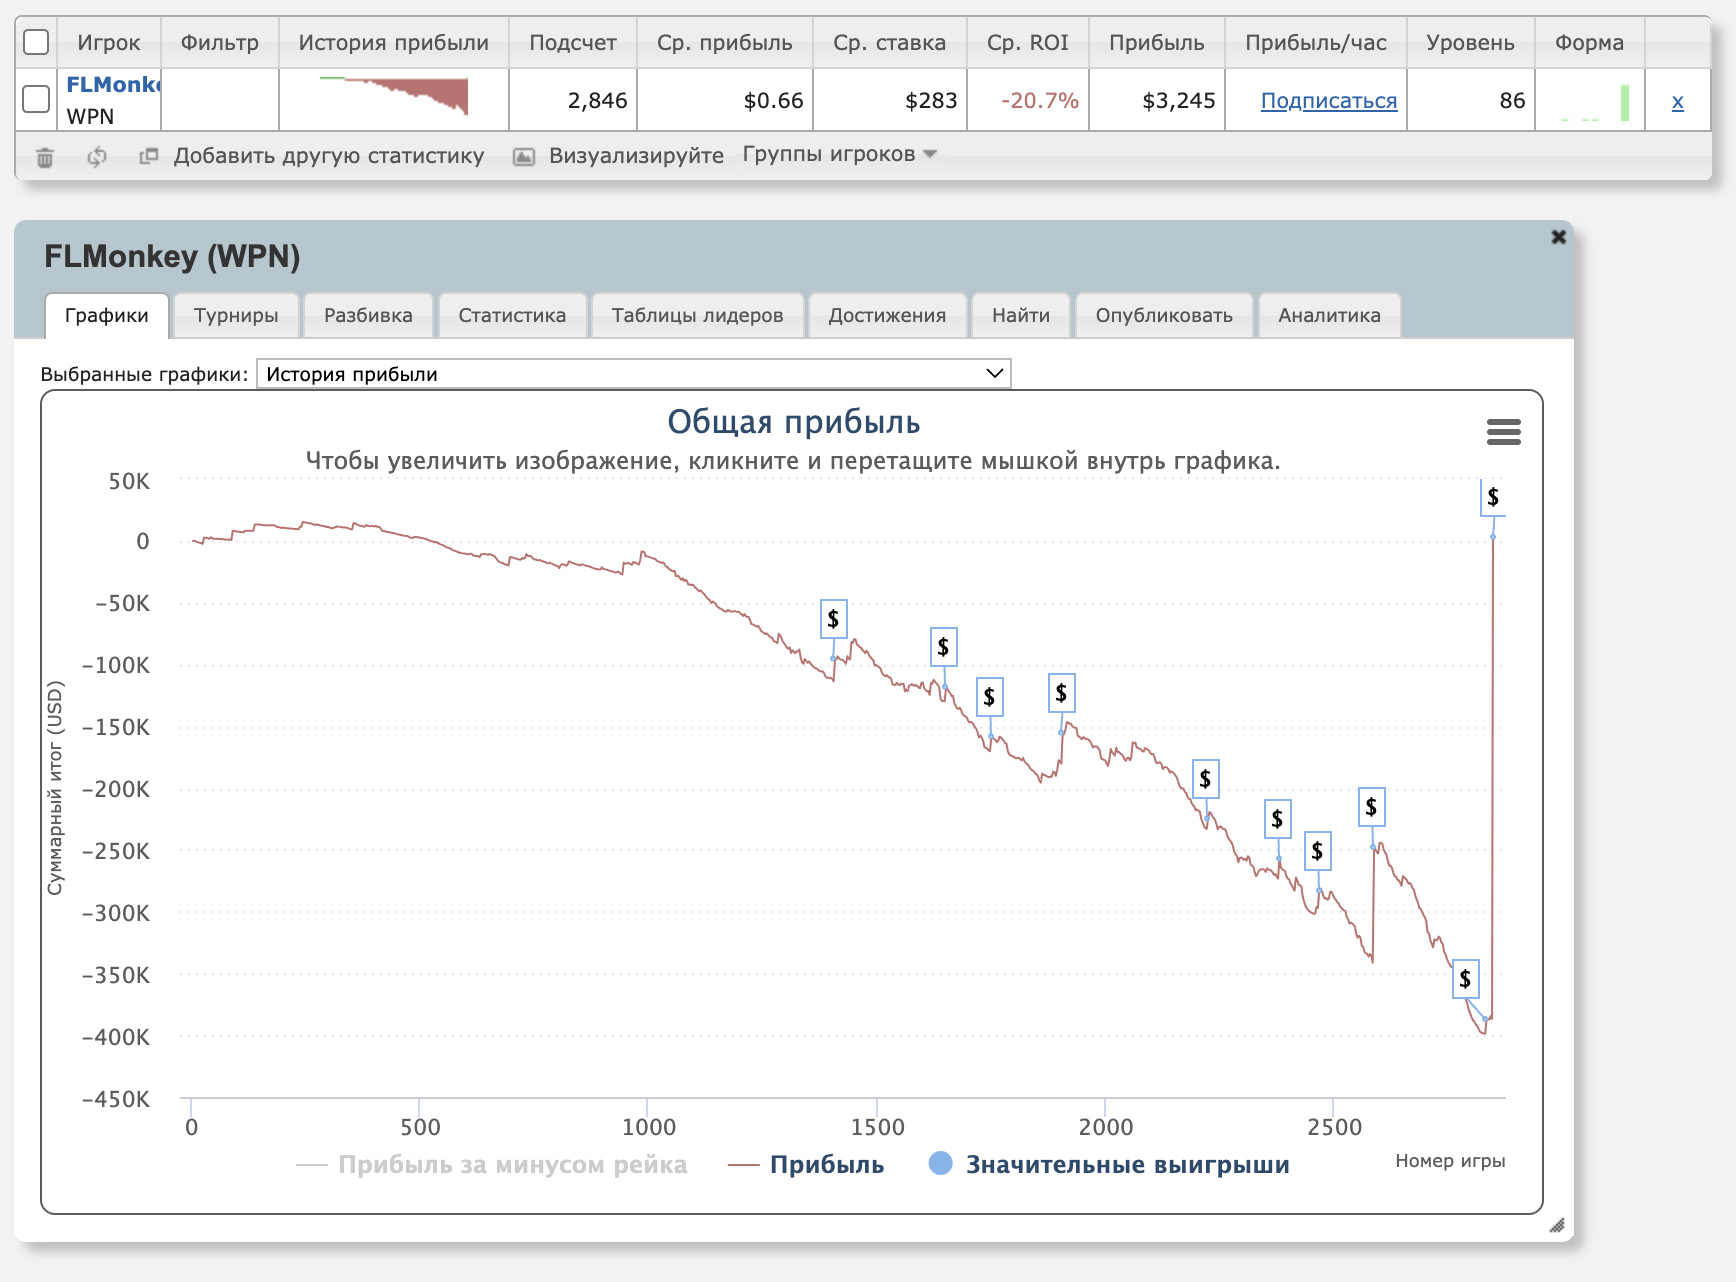Toggle the select-all header checkbox
Image resolution: width=1736 pixels, height=1282 pixels.
[x=36, y=42]
